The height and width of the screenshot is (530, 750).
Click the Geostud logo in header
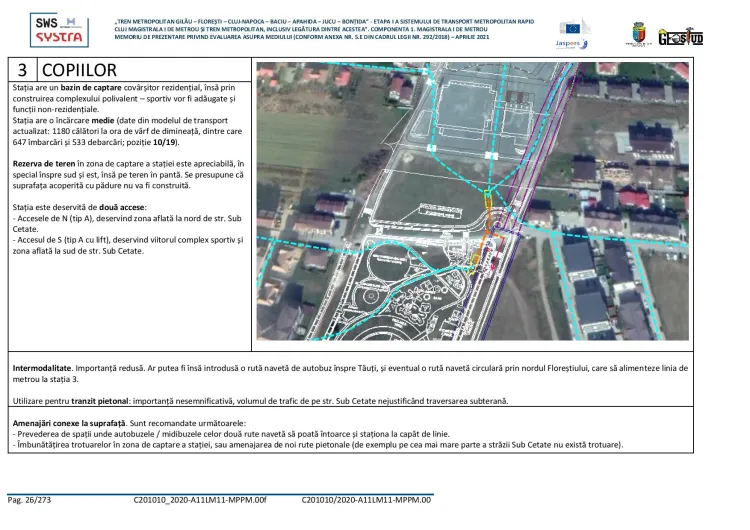[680, 36]
